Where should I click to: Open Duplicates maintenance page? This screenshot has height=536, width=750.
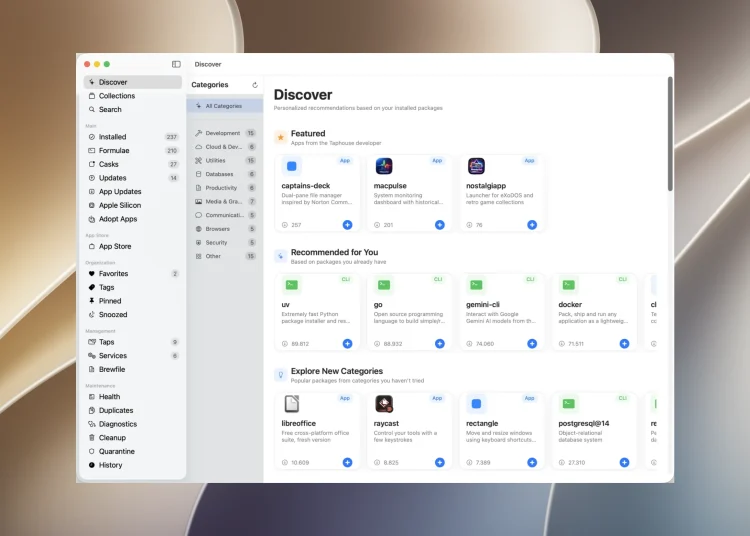[x=132, y=410]
